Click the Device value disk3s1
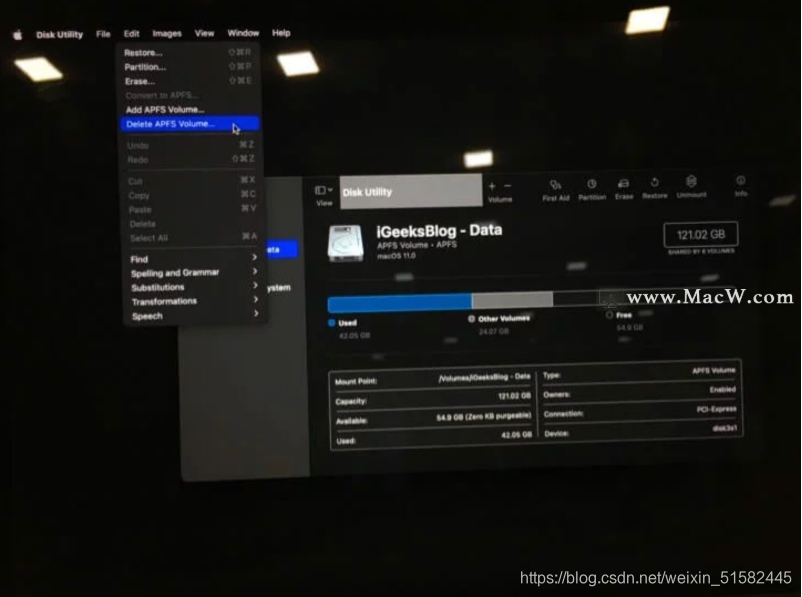Image resolution: width=802 pixels, height=597 pixels. click(x=724, y=428)
